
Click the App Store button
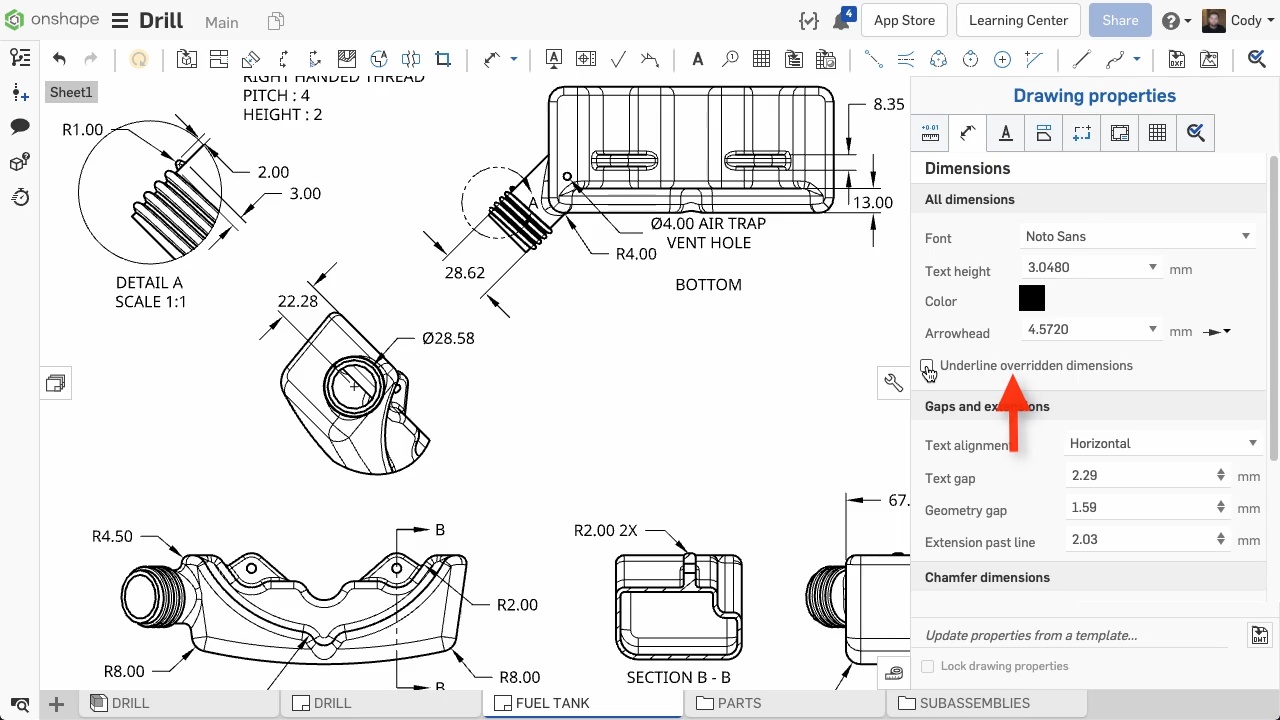coord(904,20)
